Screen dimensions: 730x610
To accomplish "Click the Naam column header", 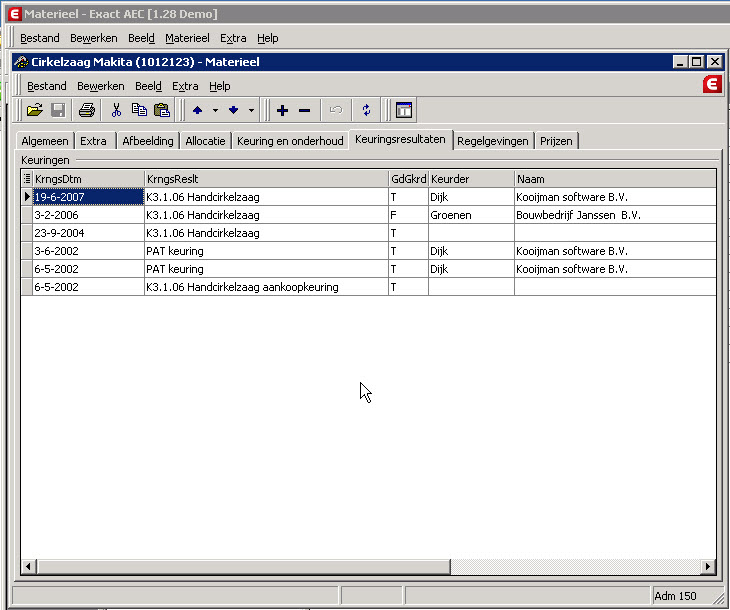I will 615,179.
